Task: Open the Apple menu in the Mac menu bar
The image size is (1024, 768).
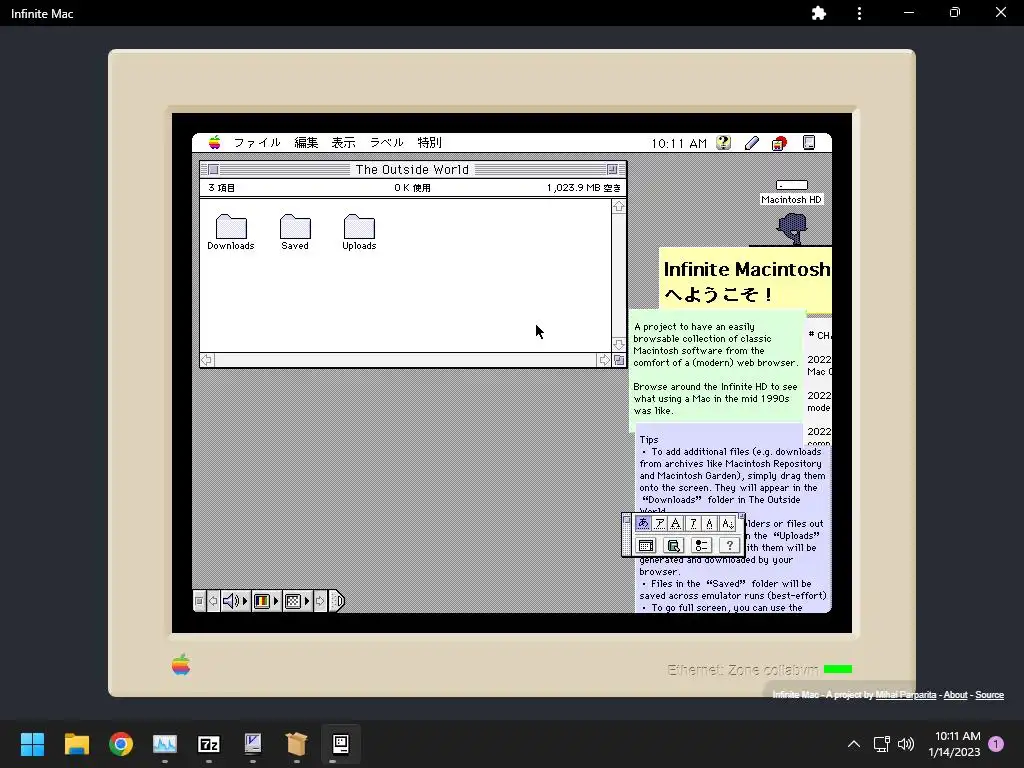Action: pos(214,142)
